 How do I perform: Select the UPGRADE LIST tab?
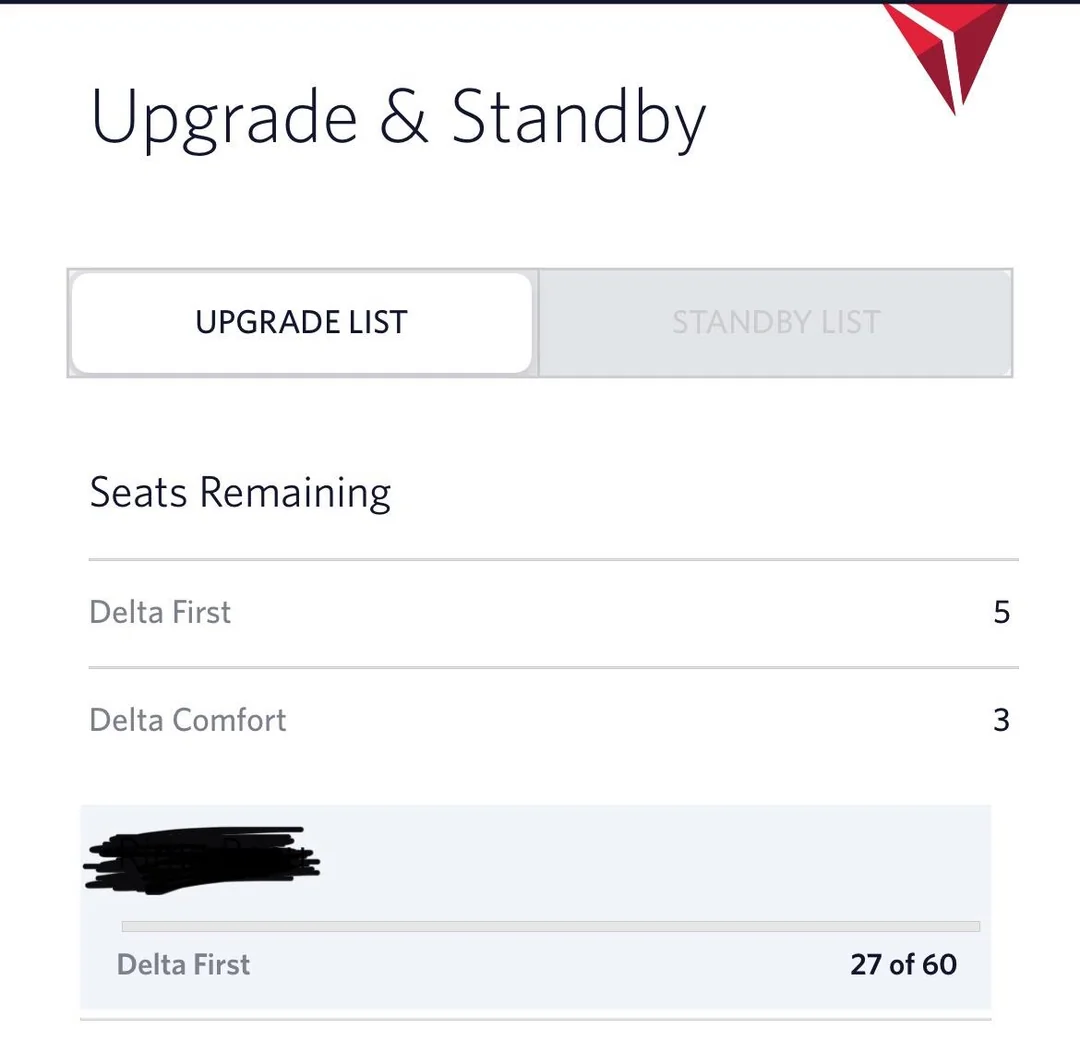point(301,323)
